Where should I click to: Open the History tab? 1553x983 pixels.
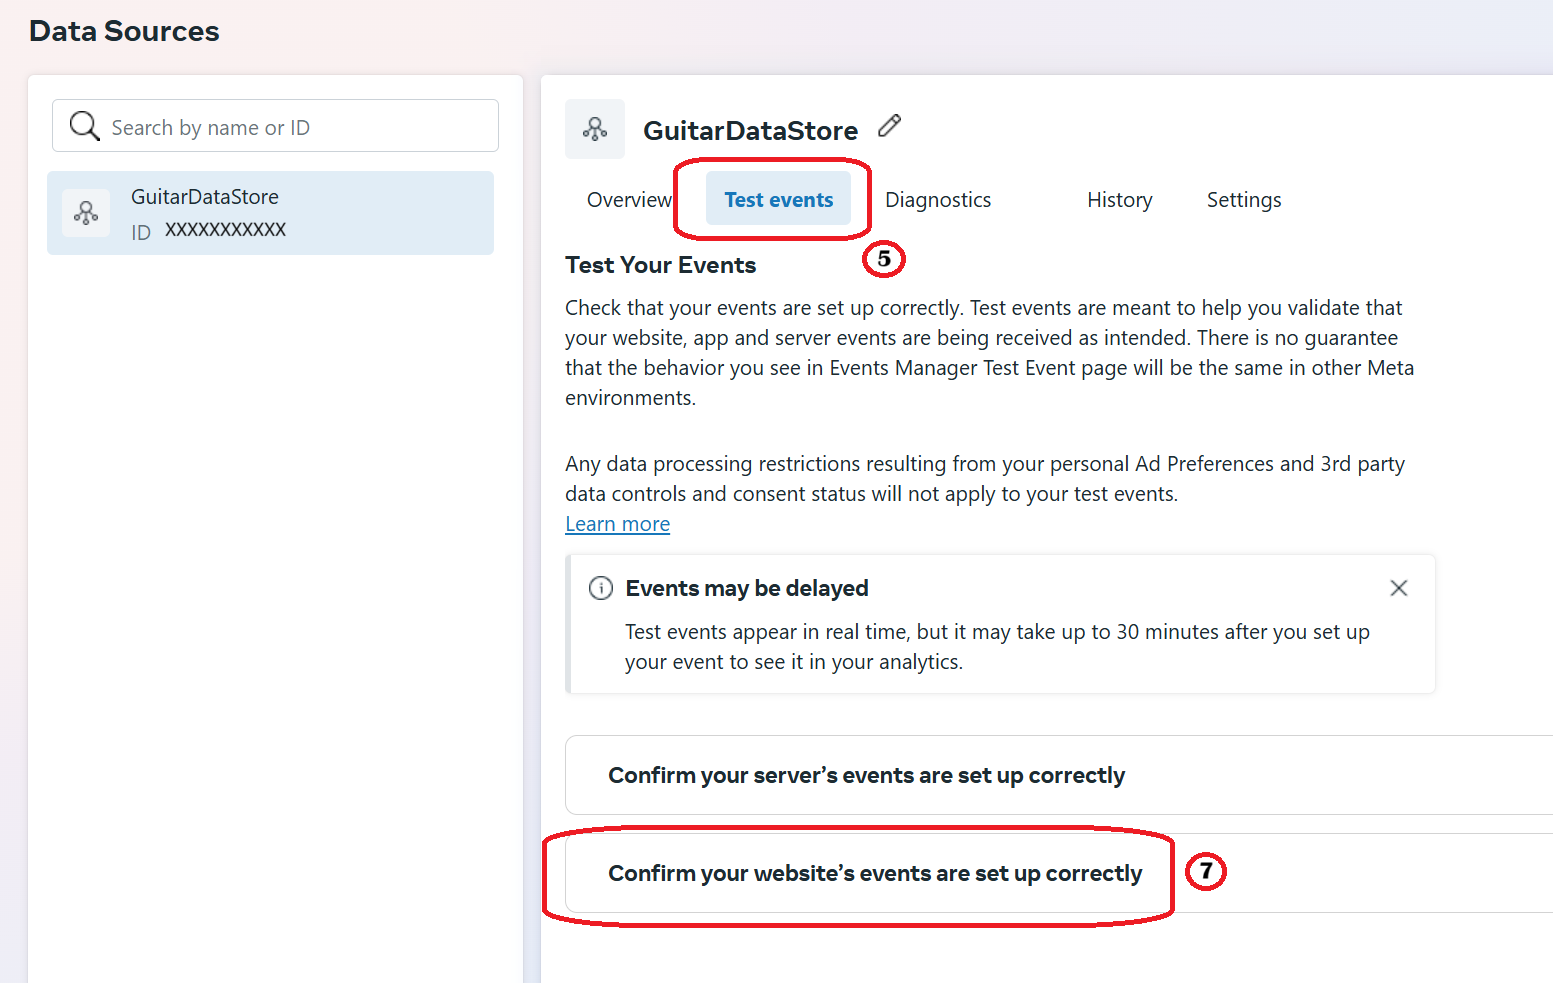[1119, 200]
